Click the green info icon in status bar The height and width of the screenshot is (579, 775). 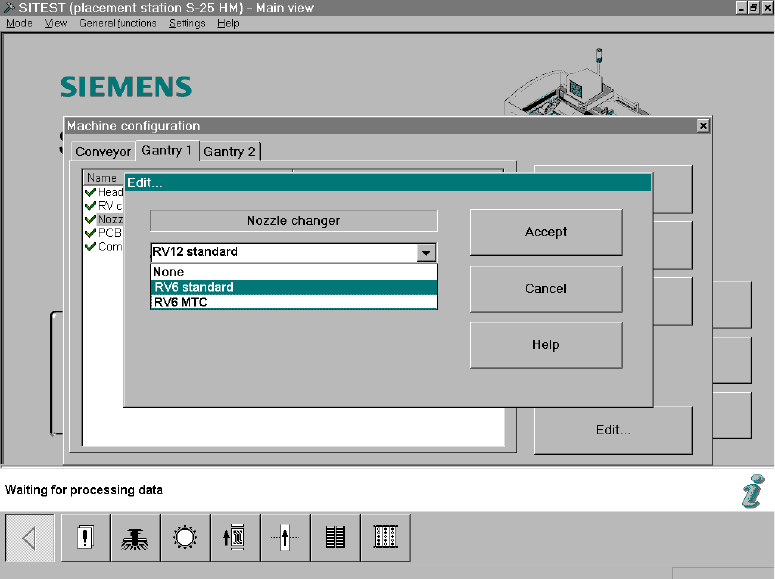pyautogui.click(x=750, y=490)
